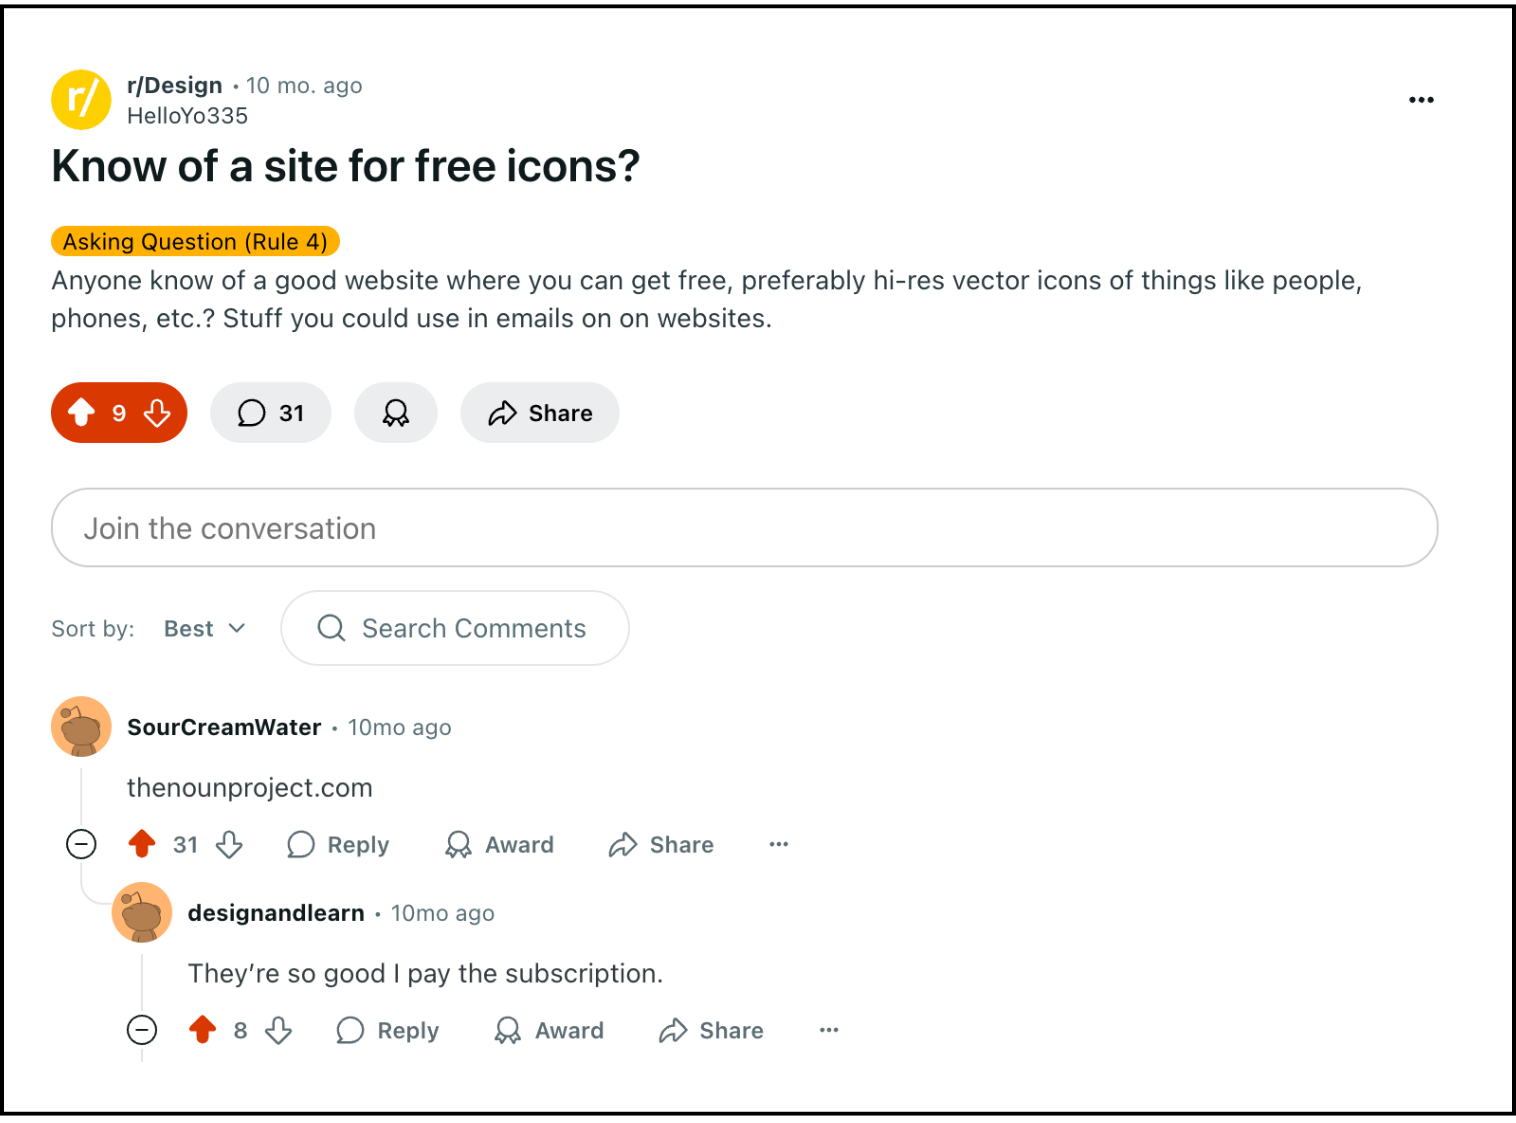Screen dimensions: 1516x1123
Task: Click the Asking Question (Rule 4) flair
Action: [x=195, y=242]
